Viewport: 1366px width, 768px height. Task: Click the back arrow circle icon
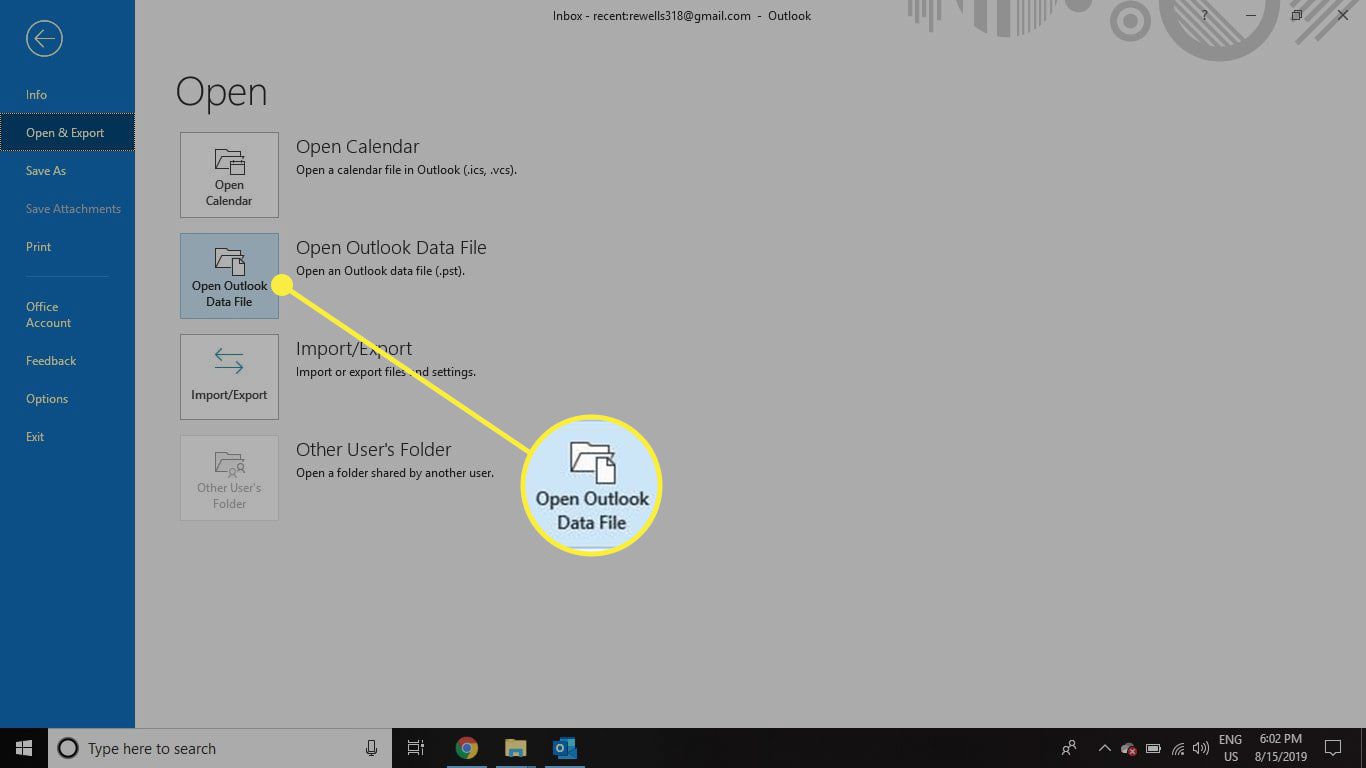[45, 39]
